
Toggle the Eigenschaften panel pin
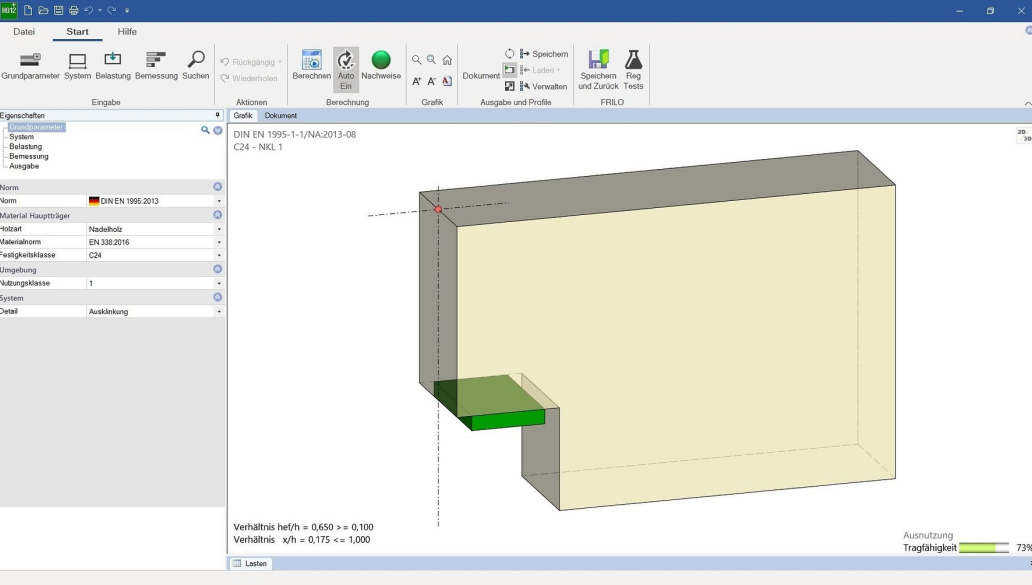pyautogui.click(x=217, y=115)
